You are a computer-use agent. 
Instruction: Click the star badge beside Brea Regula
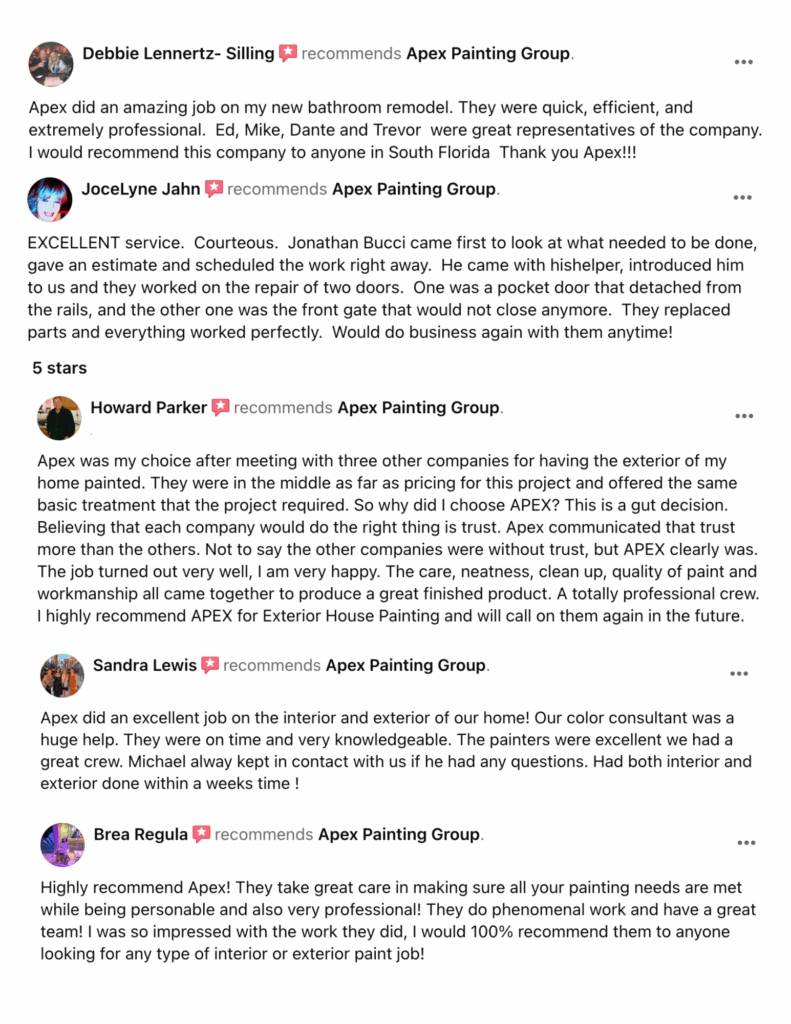(201, 834)
